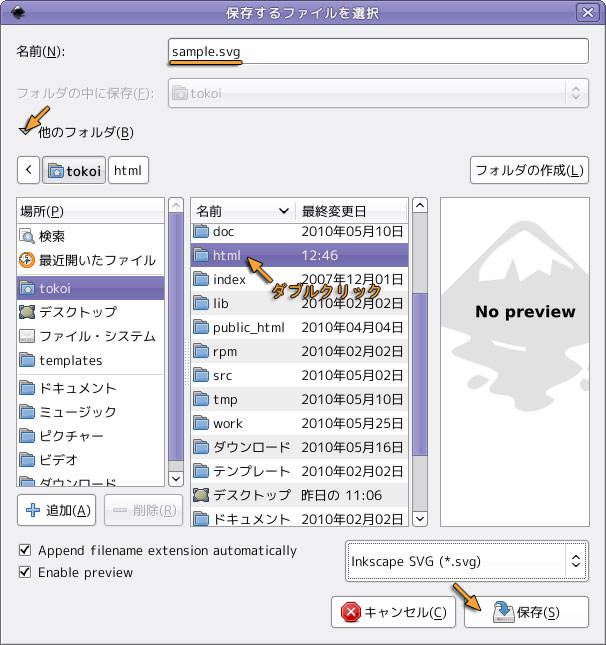Open the tokoi home folder in Places
This screenshot has height=645, width=606.
pos(27,288)
